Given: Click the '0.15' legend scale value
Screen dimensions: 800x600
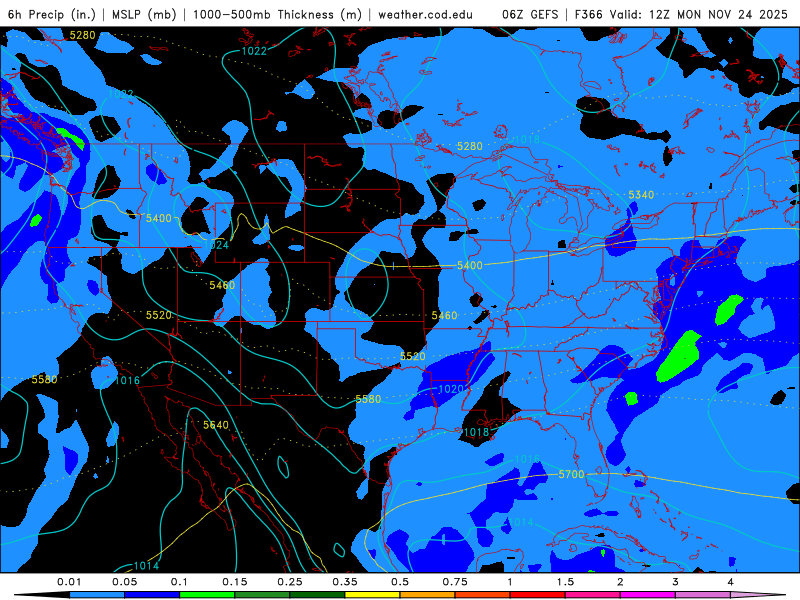Looking at the screenshot, I should (x=235, y=582).
